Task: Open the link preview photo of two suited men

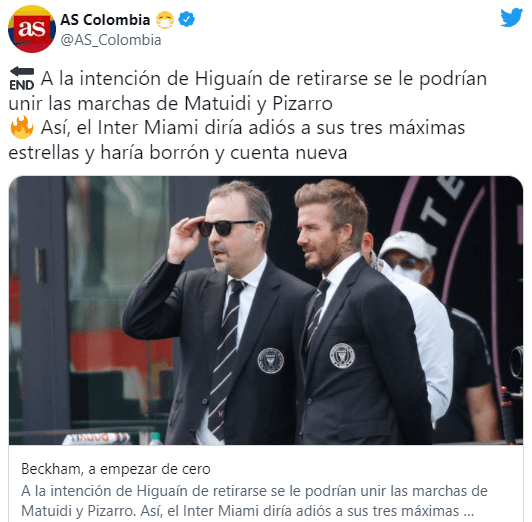Action: click(x=266, y=310)
